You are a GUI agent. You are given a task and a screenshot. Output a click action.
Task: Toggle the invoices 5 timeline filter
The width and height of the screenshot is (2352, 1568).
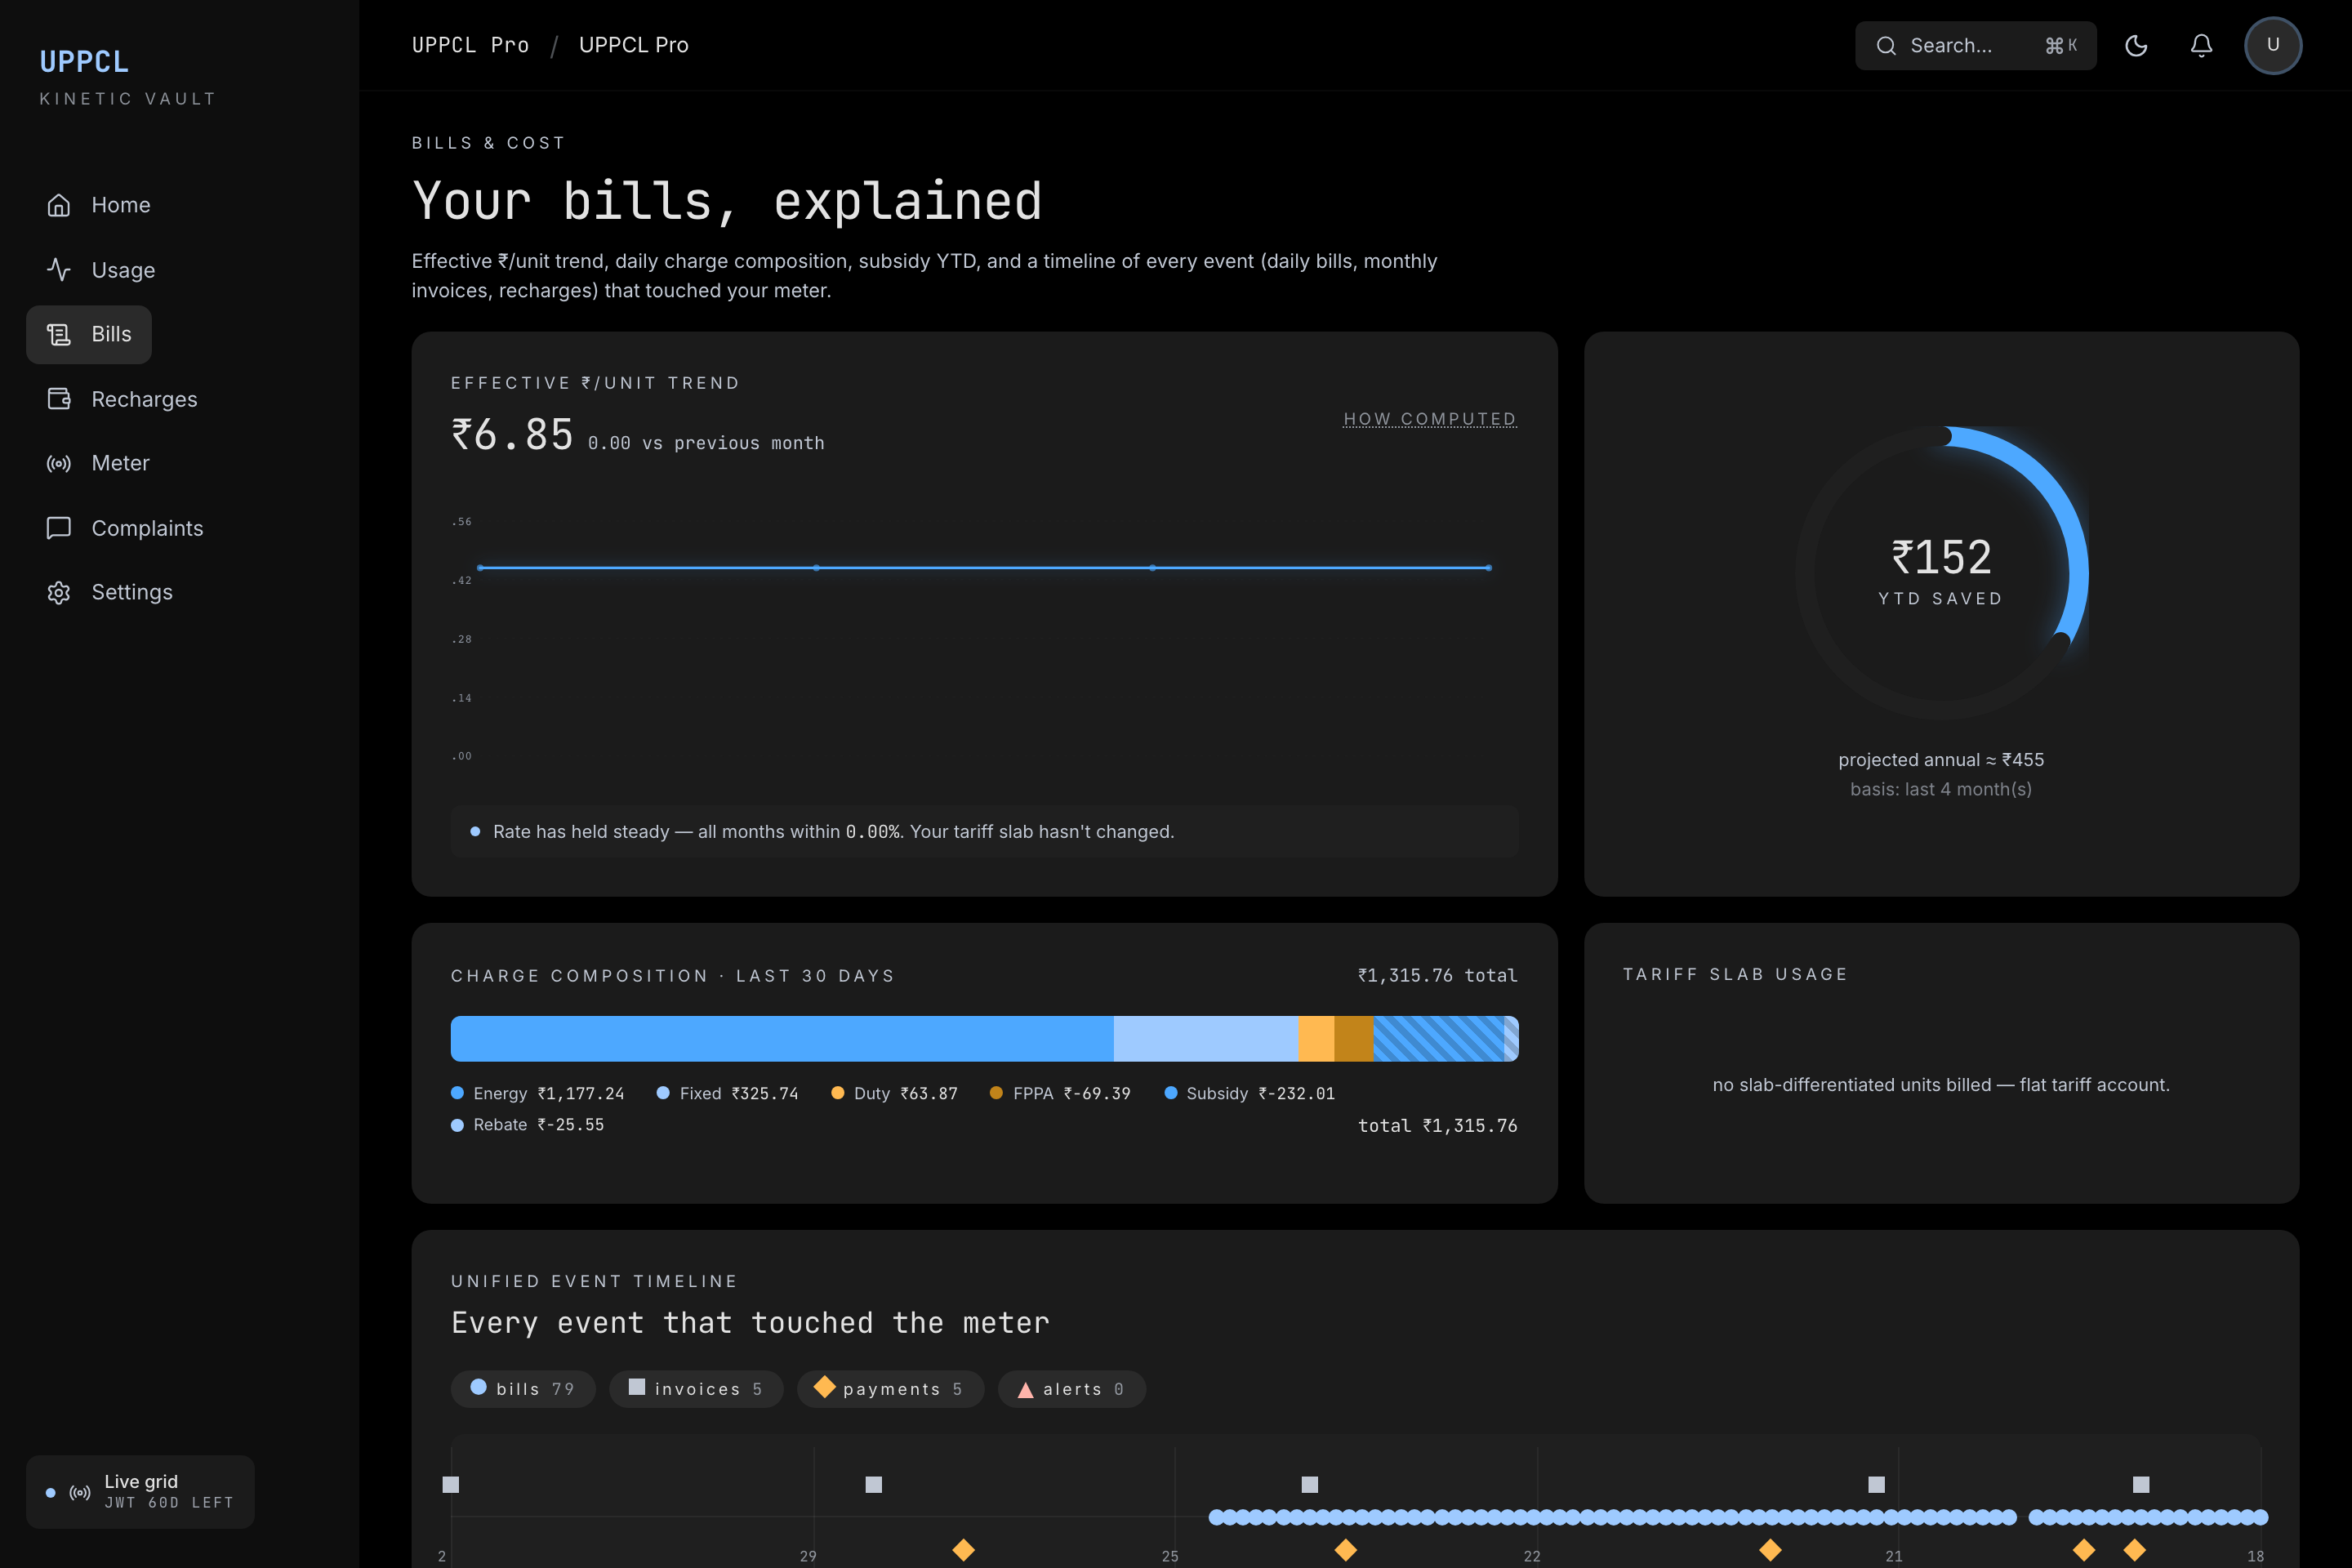pos(696,1389)
